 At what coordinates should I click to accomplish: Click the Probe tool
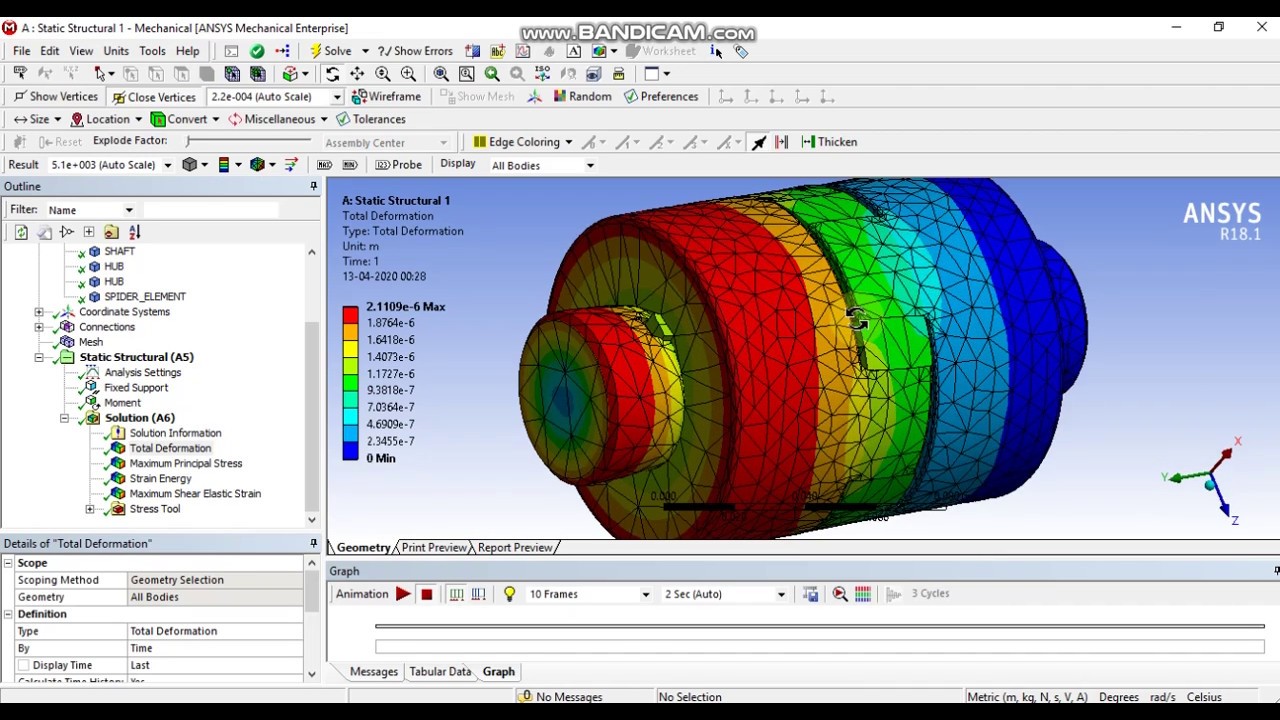point(398,165)
